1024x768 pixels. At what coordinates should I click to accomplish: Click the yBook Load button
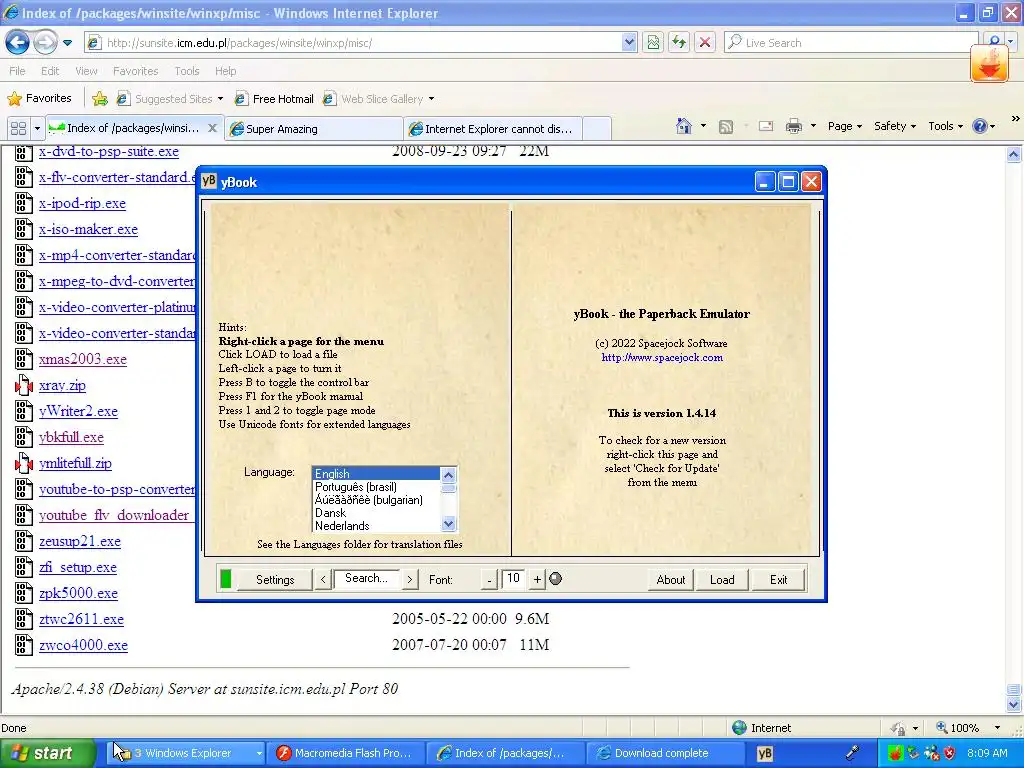pyautogui.click(x=722, y=579)
